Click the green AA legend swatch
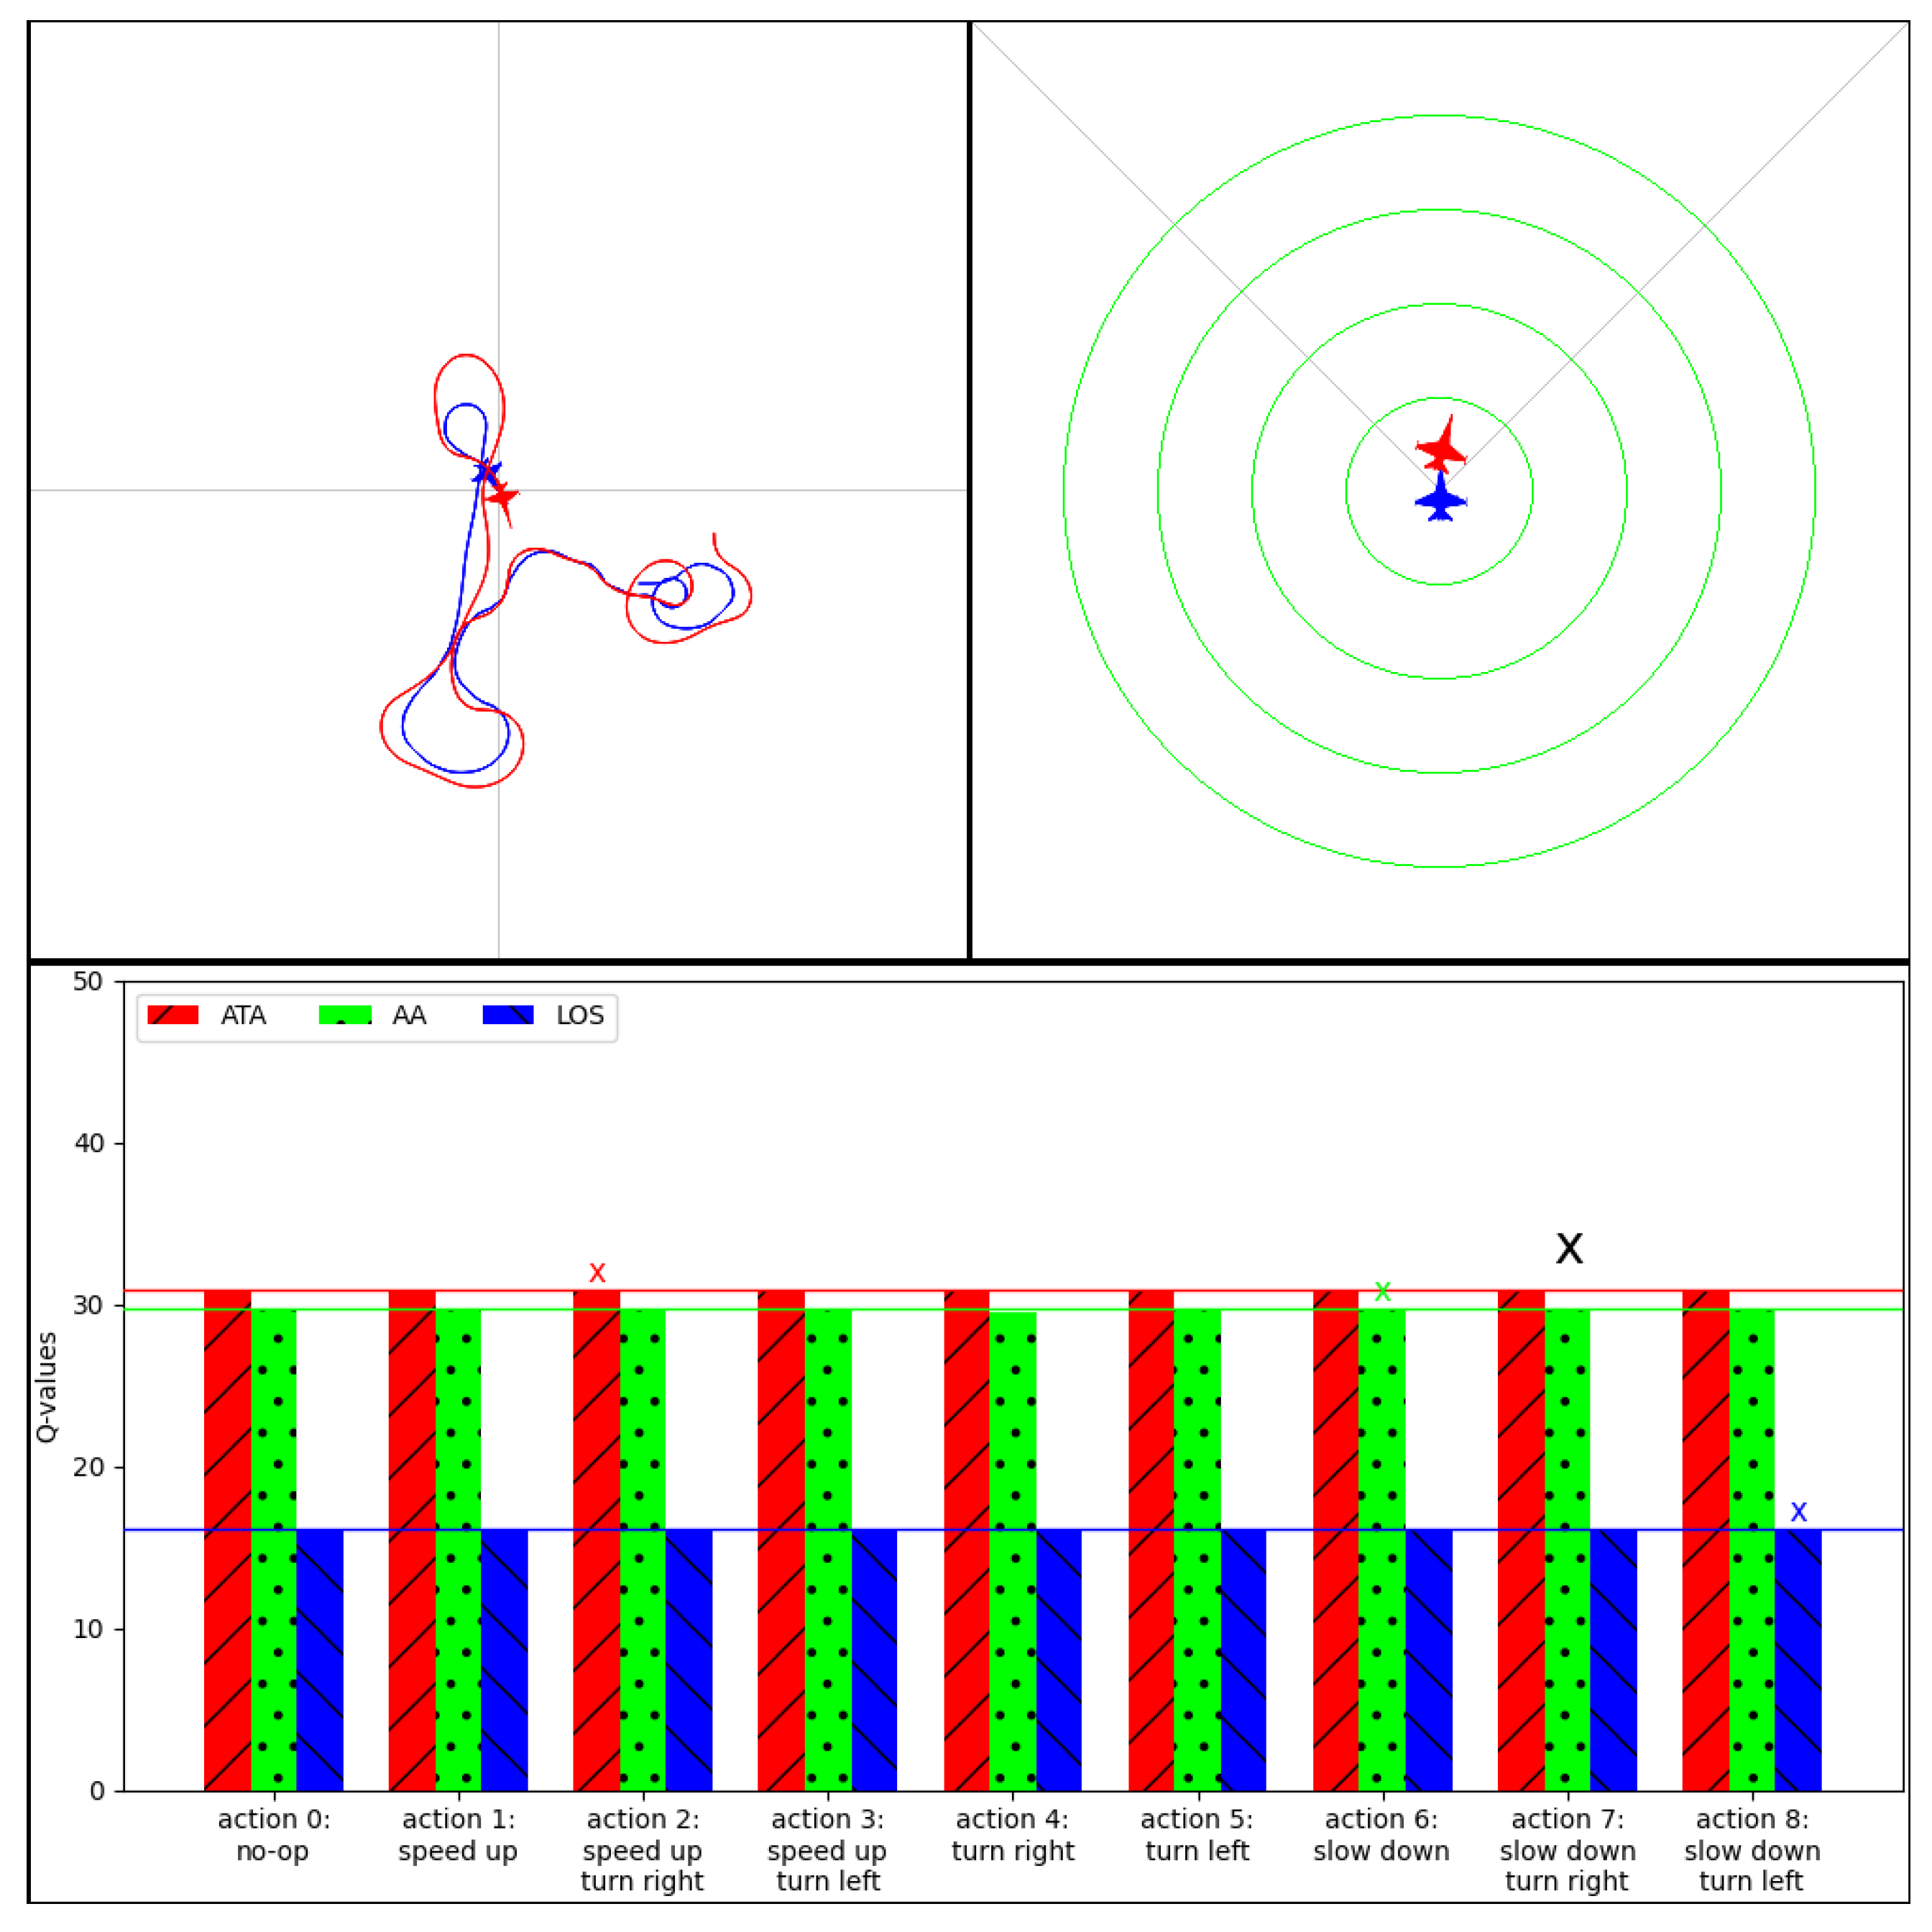1932x1932 pixels. 345,1015
